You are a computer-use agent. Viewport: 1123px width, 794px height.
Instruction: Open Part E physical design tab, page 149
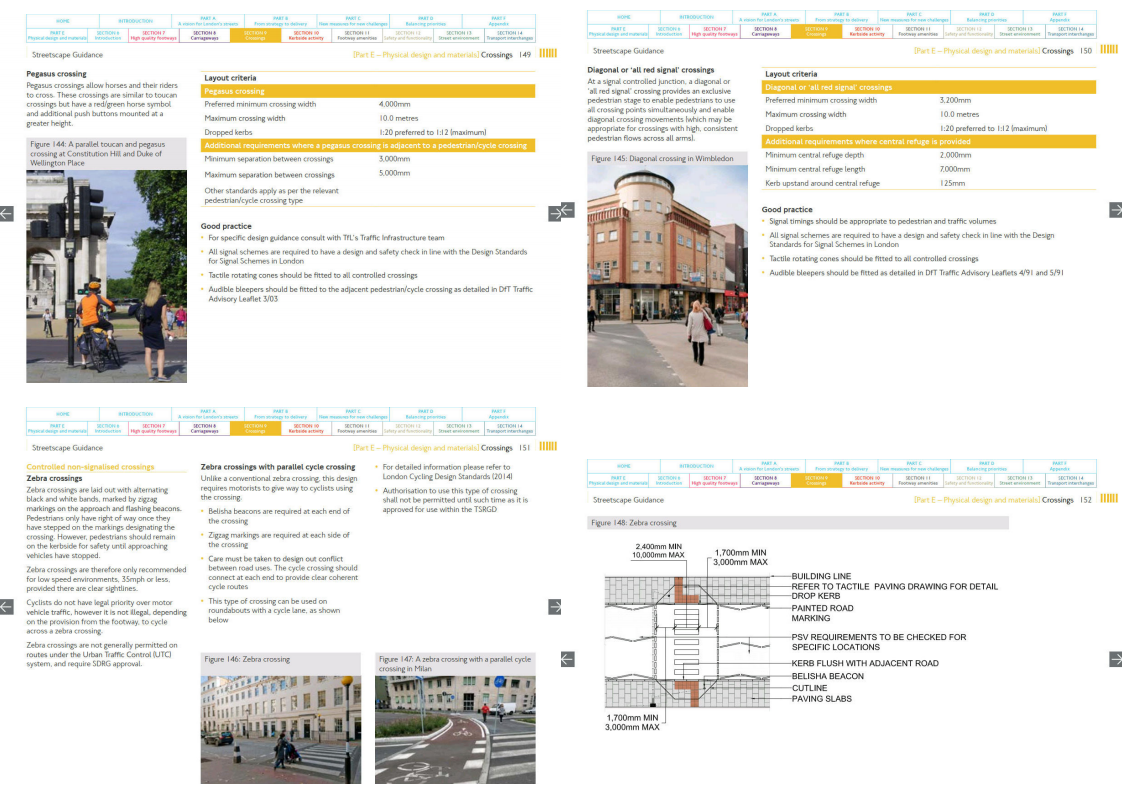click(x=57, y=35)
